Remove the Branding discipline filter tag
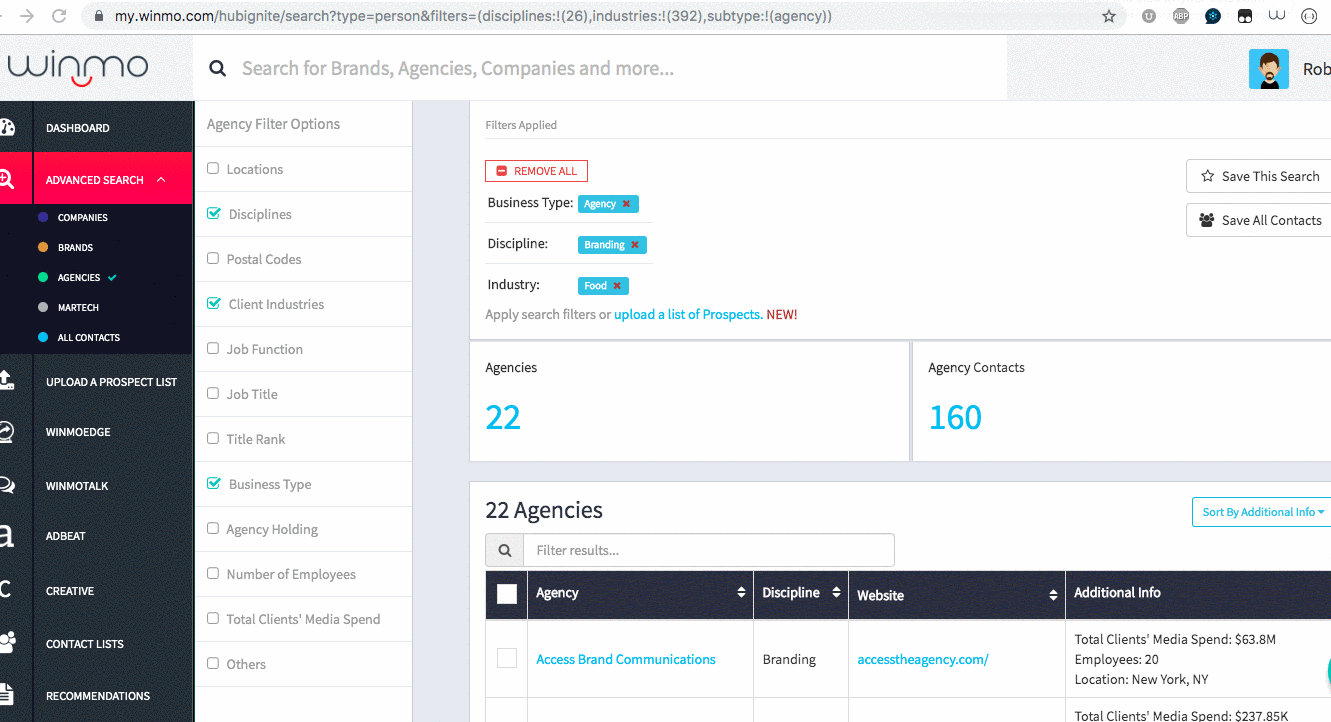 pyautogui.click(x=634, y=245)
